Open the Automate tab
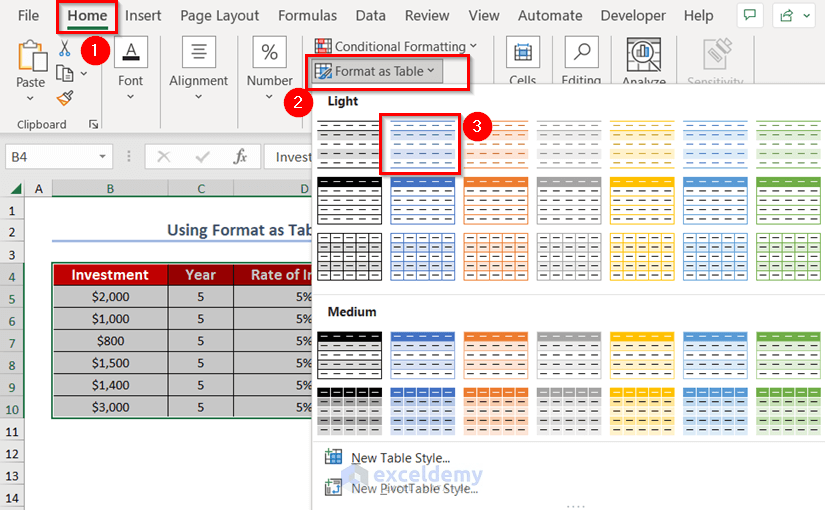This screenshot has height=510, width=825. click(x=550, y=16)
